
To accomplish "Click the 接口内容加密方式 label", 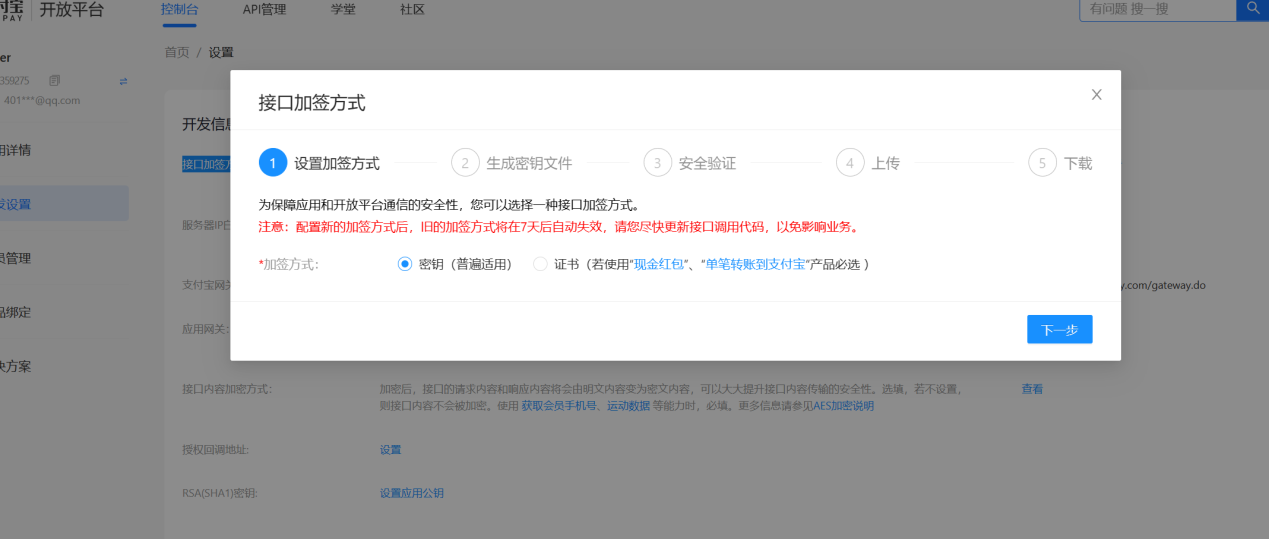I will tap(227, 389).
